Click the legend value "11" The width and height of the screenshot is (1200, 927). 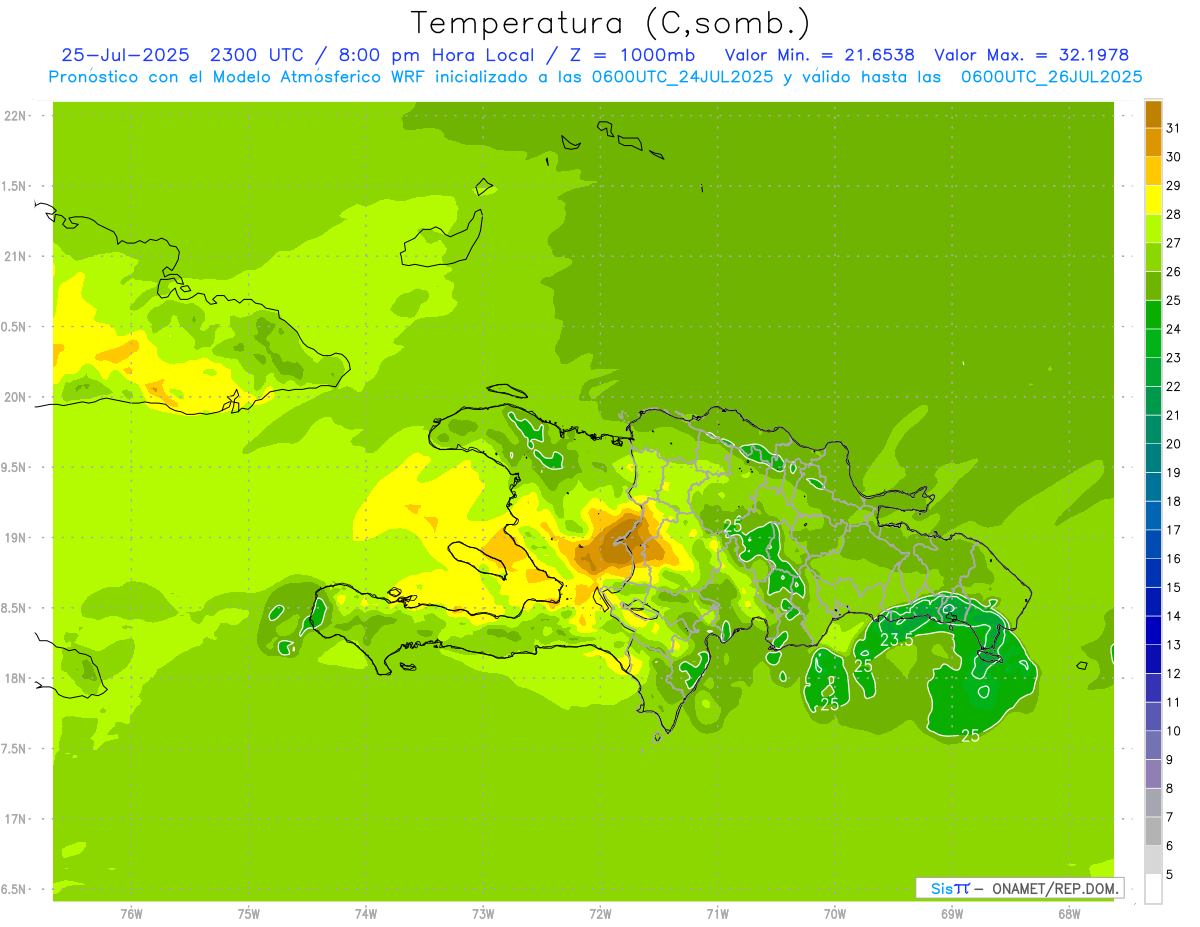pyautogui.click(x=1174, y=702)
